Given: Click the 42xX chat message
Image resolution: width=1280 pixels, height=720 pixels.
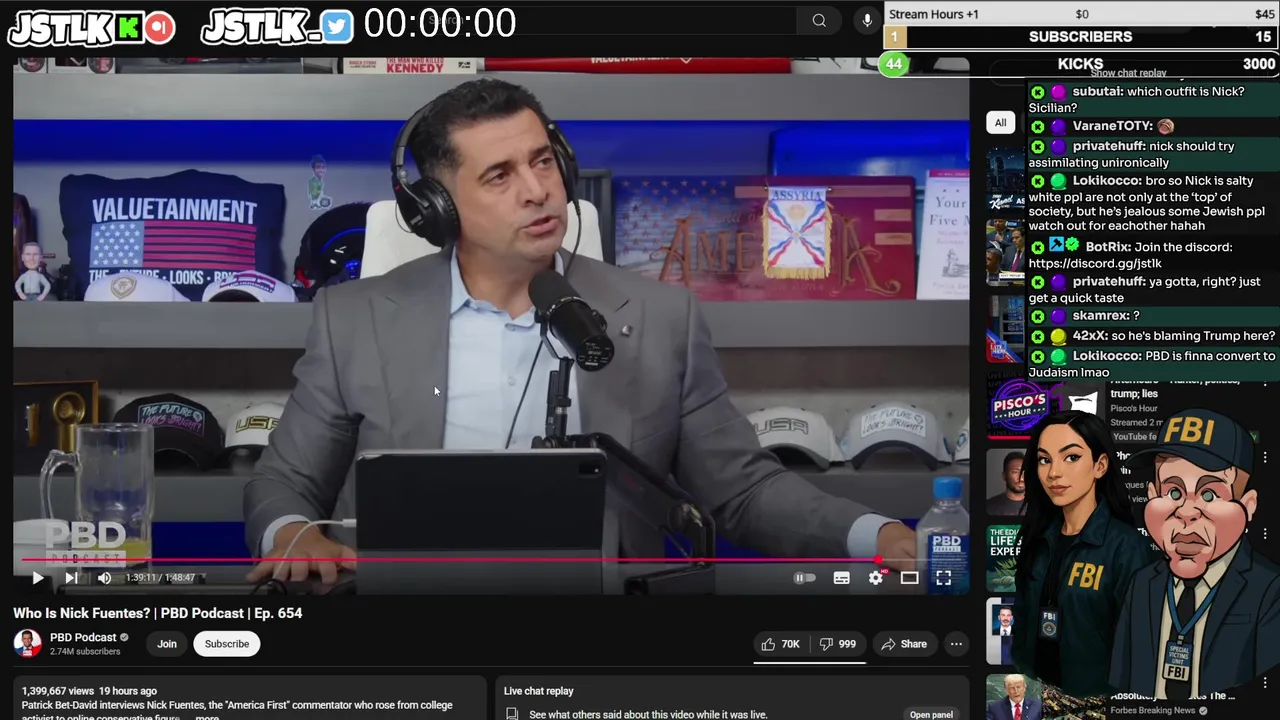Looking at the screenshot, I should point(1153,336).
